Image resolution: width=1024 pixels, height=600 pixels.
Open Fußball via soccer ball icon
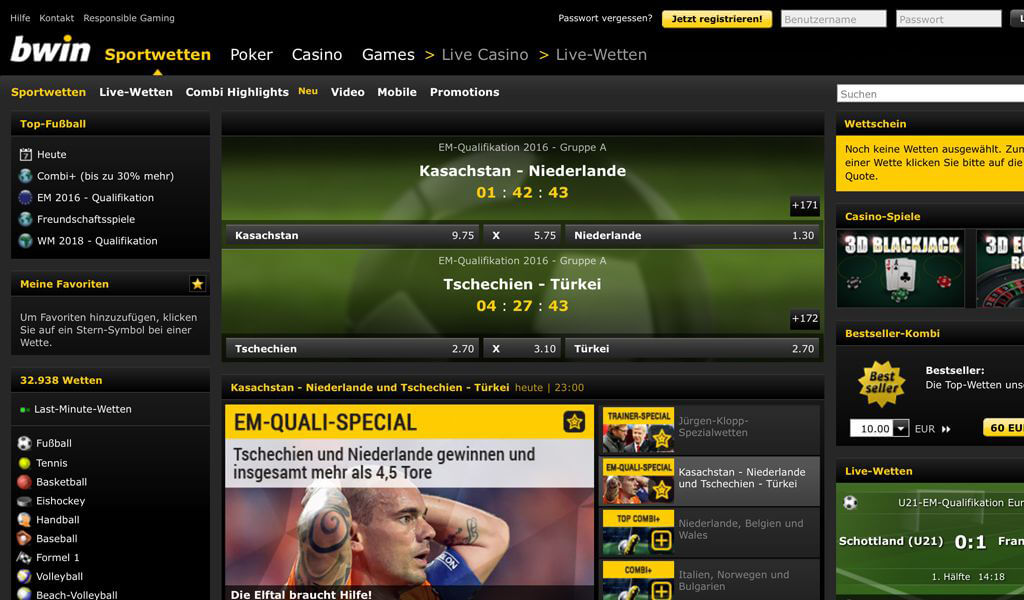tap(24, 443)
